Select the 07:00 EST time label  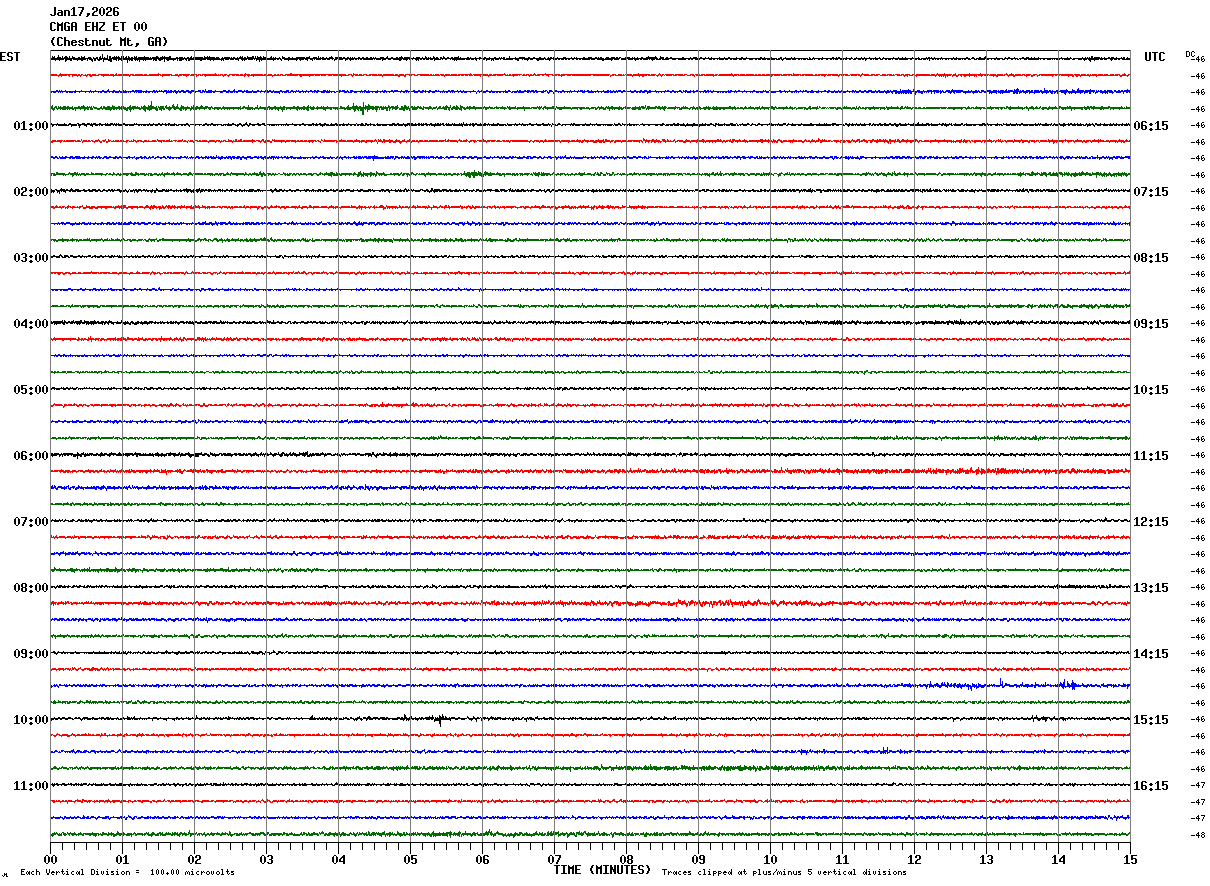coord(31,522)
